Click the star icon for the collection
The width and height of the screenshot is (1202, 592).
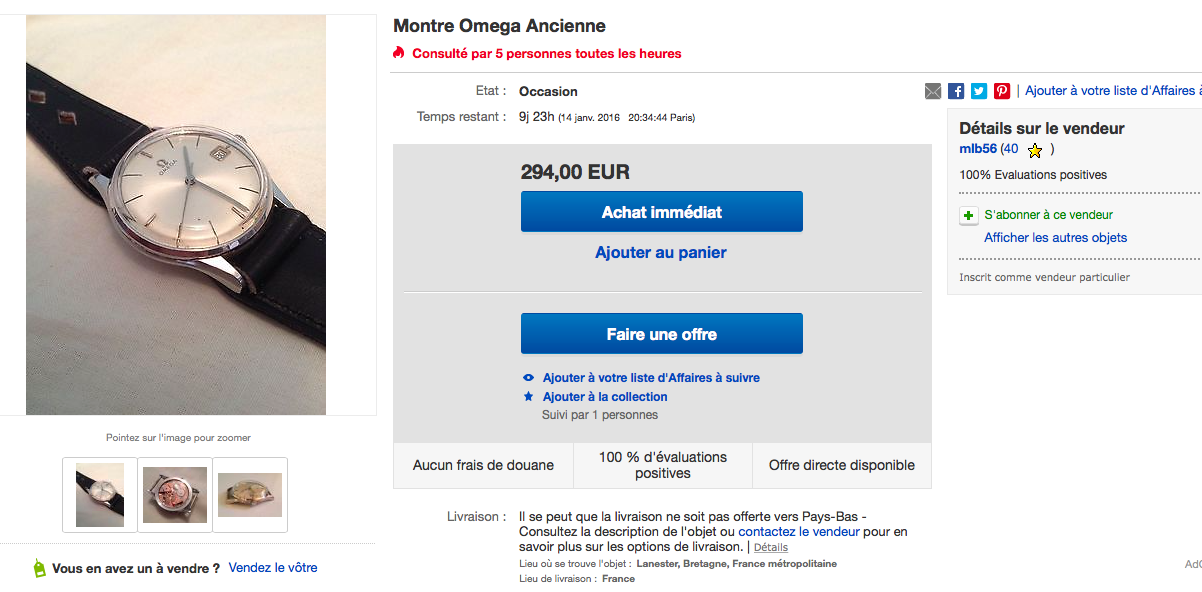click(x=529, y=397)
